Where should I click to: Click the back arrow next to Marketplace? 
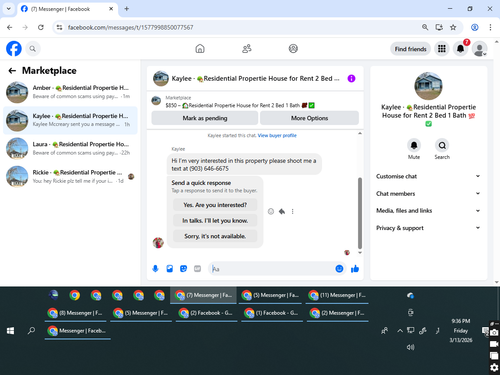(x=12, y=71)
